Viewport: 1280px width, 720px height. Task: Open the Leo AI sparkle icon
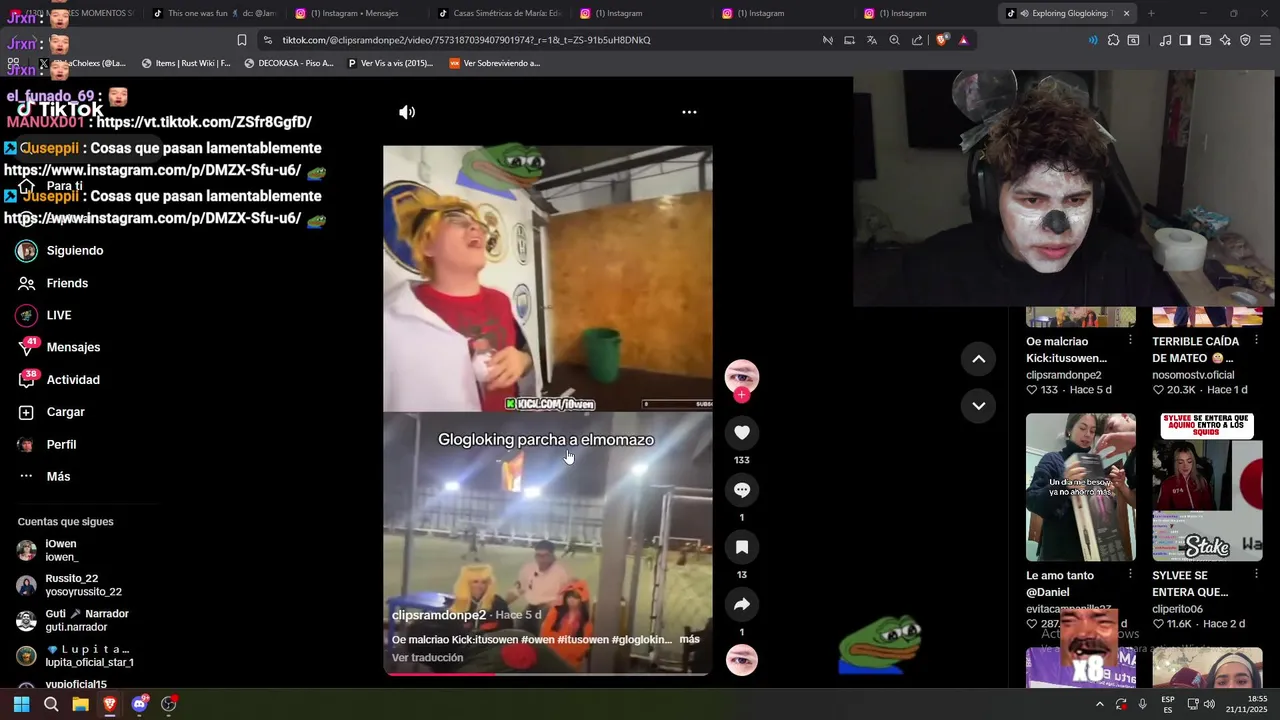1225,40
